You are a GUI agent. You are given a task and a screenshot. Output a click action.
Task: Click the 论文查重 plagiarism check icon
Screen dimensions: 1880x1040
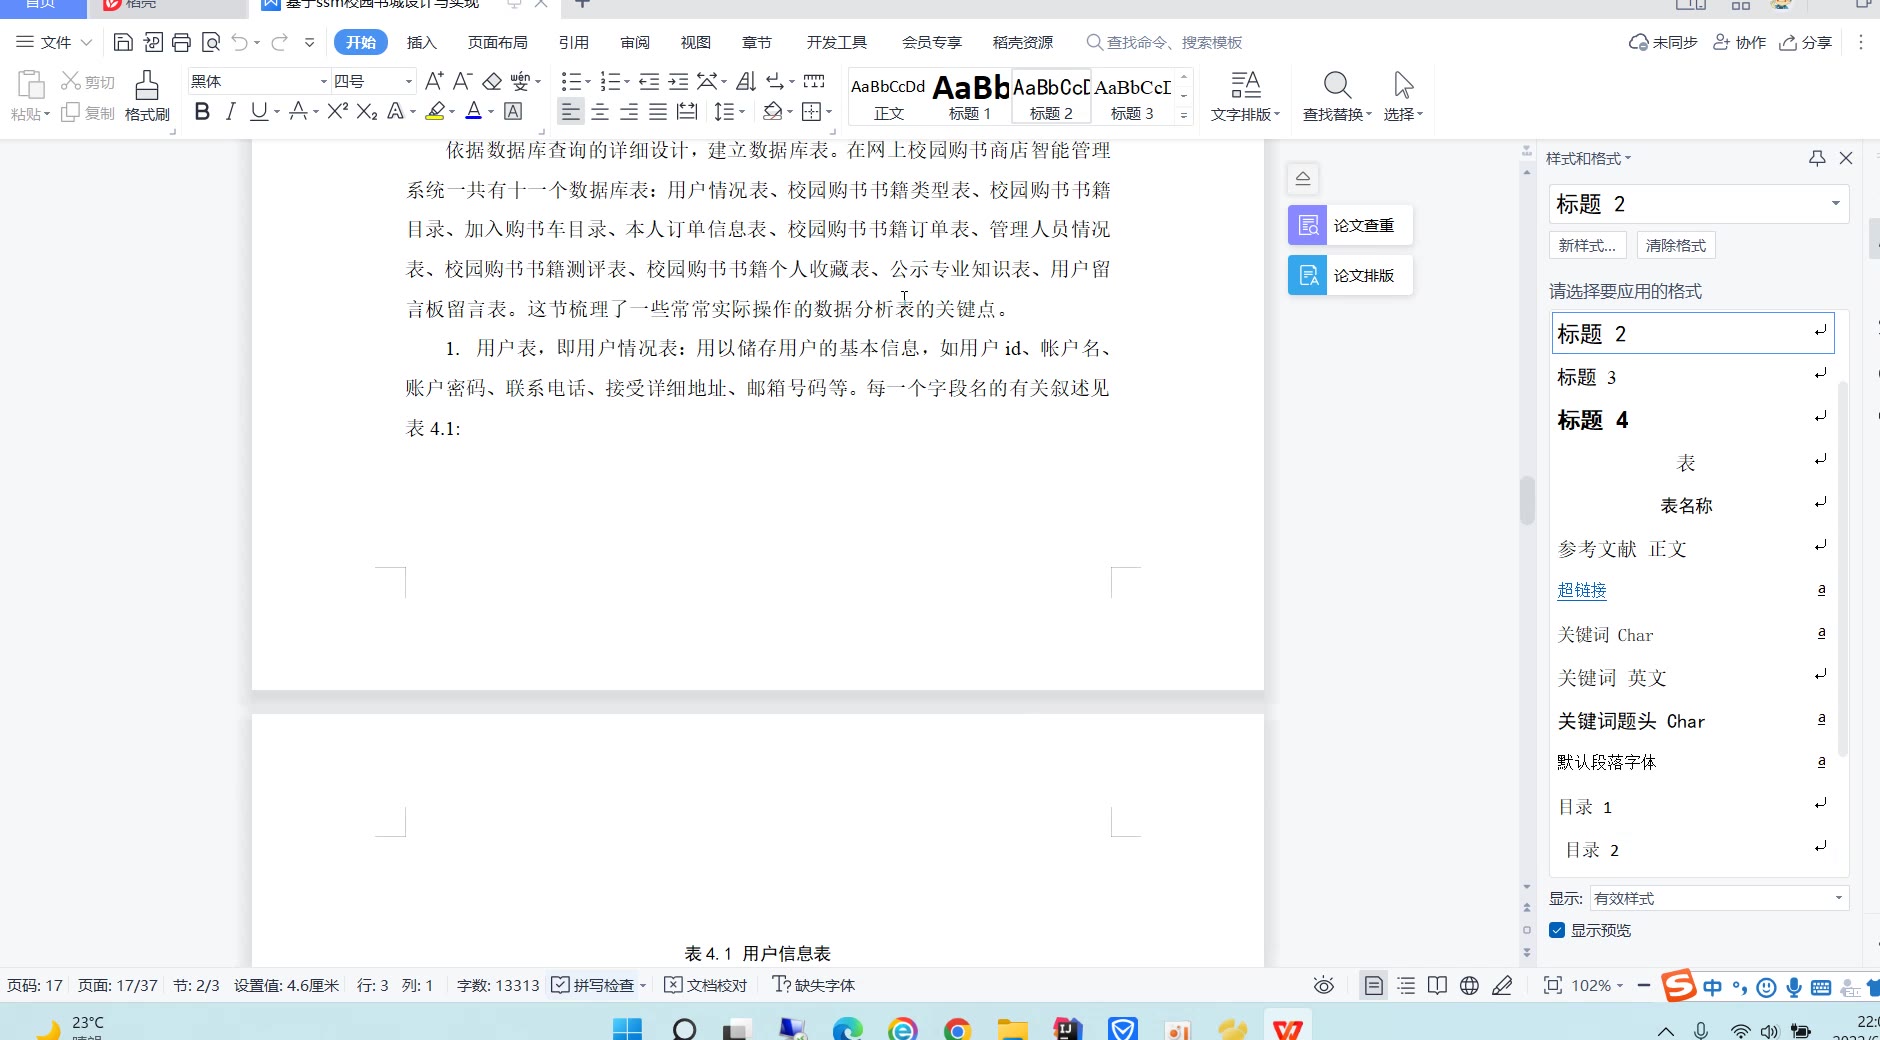coord(1307,225)
